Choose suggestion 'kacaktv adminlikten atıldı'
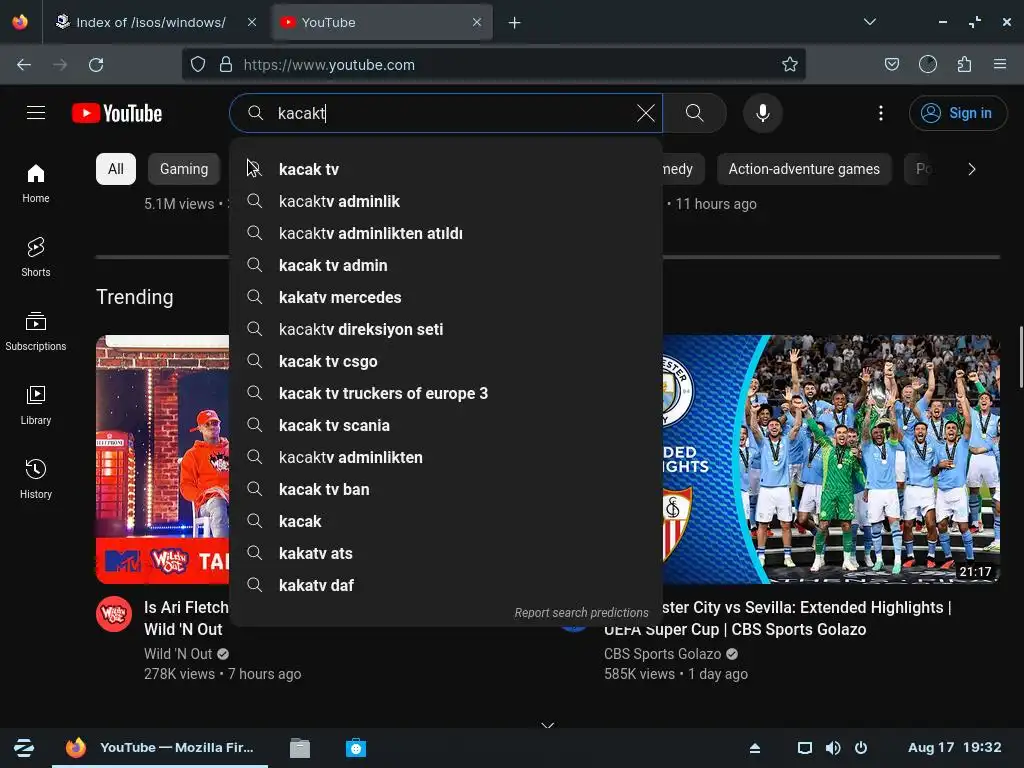 446,233
